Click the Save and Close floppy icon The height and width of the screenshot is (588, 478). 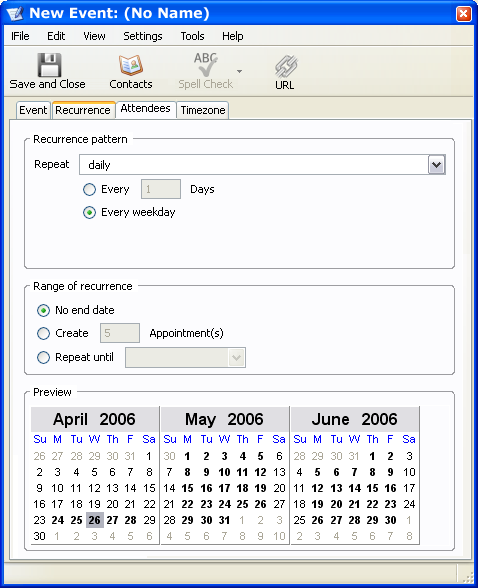[49, 65]
